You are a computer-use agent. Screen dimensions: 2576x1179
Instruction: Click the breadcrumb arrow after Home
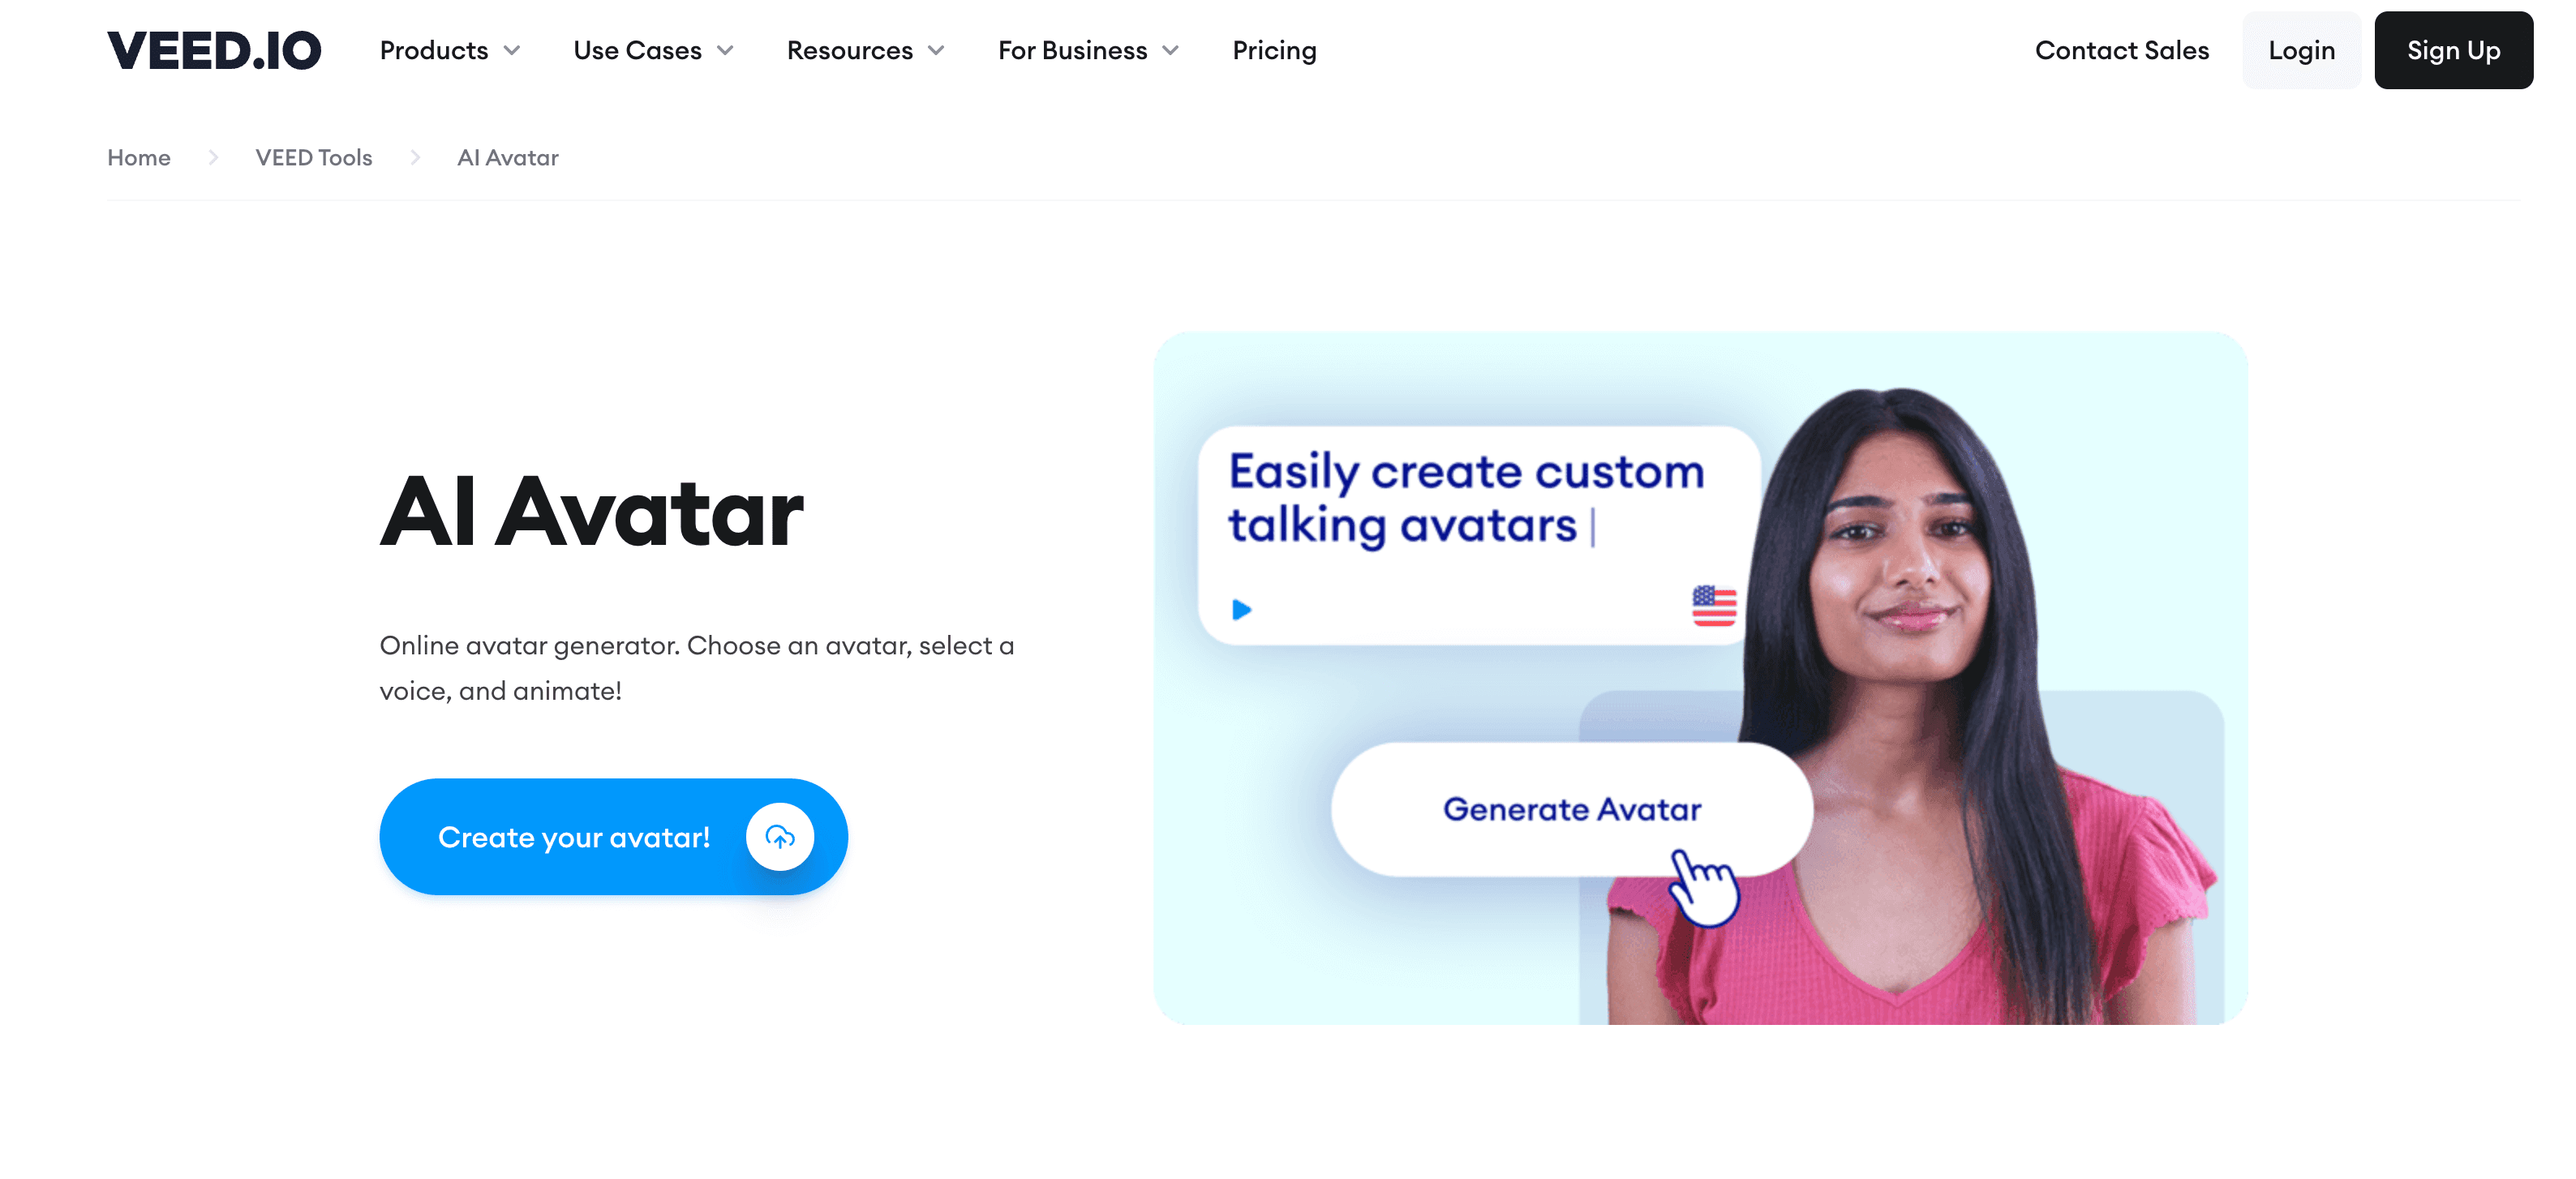[213, 158]
